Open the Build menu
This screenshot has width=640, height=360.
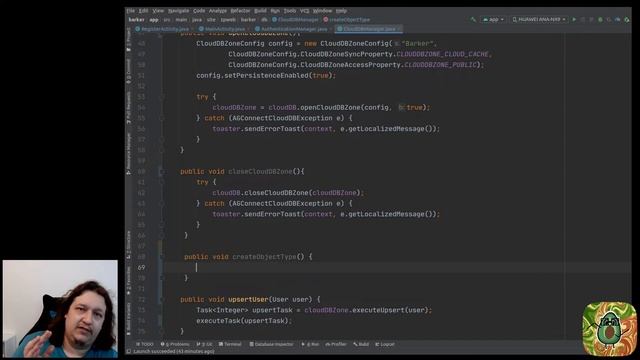point(260,11)
